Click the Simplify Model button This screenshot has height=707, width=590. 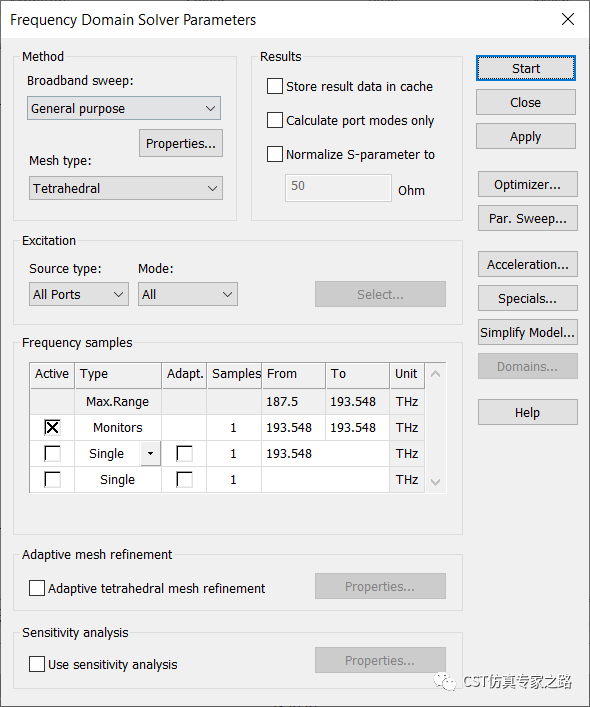527,332
